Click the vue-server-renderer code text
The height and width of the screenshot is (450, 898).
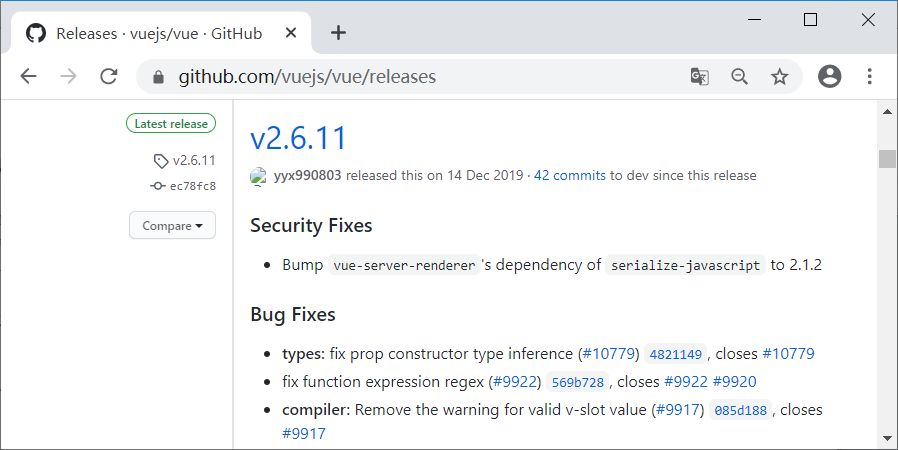pos(404,265)
